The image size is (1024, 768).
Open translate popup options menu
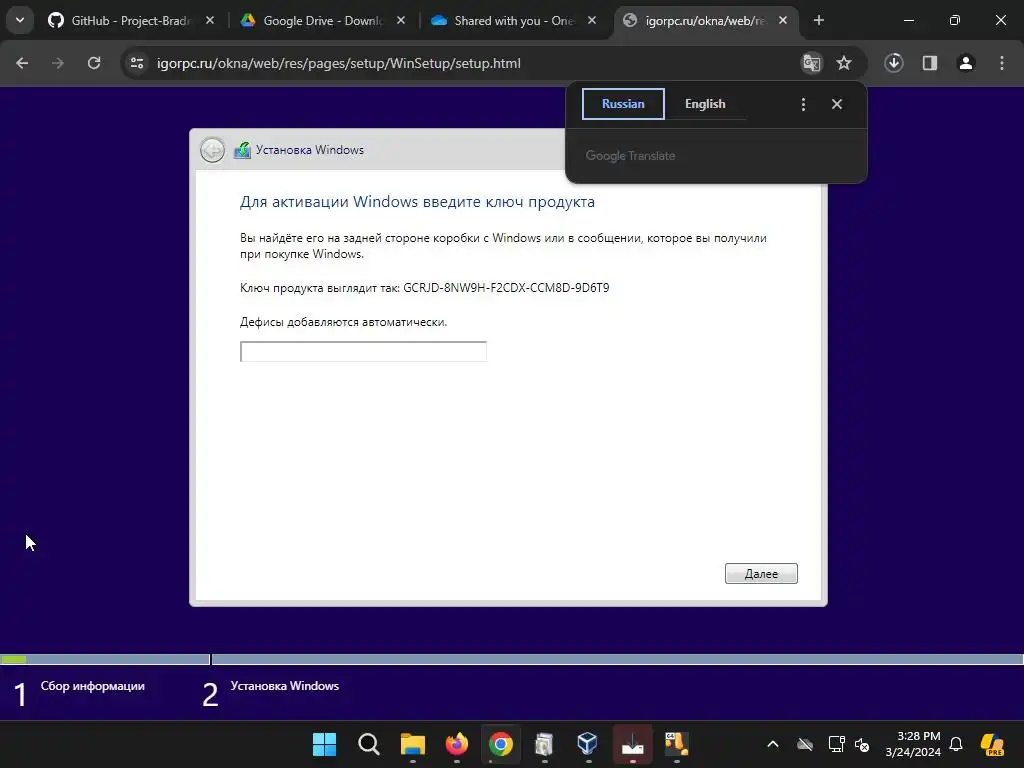click(x=803, y=104)
